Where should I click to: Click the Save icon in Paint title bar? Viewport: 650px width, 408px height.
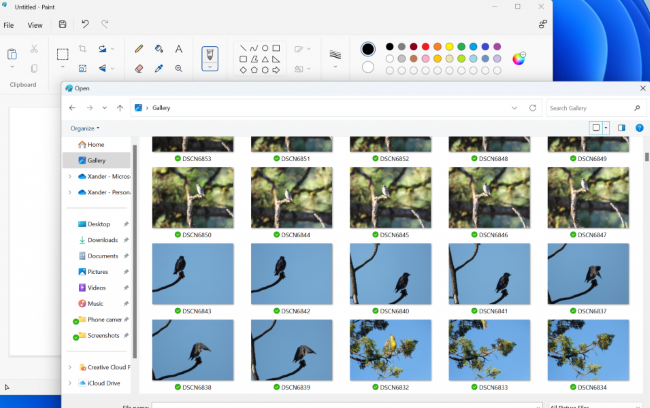pos(63,24)
